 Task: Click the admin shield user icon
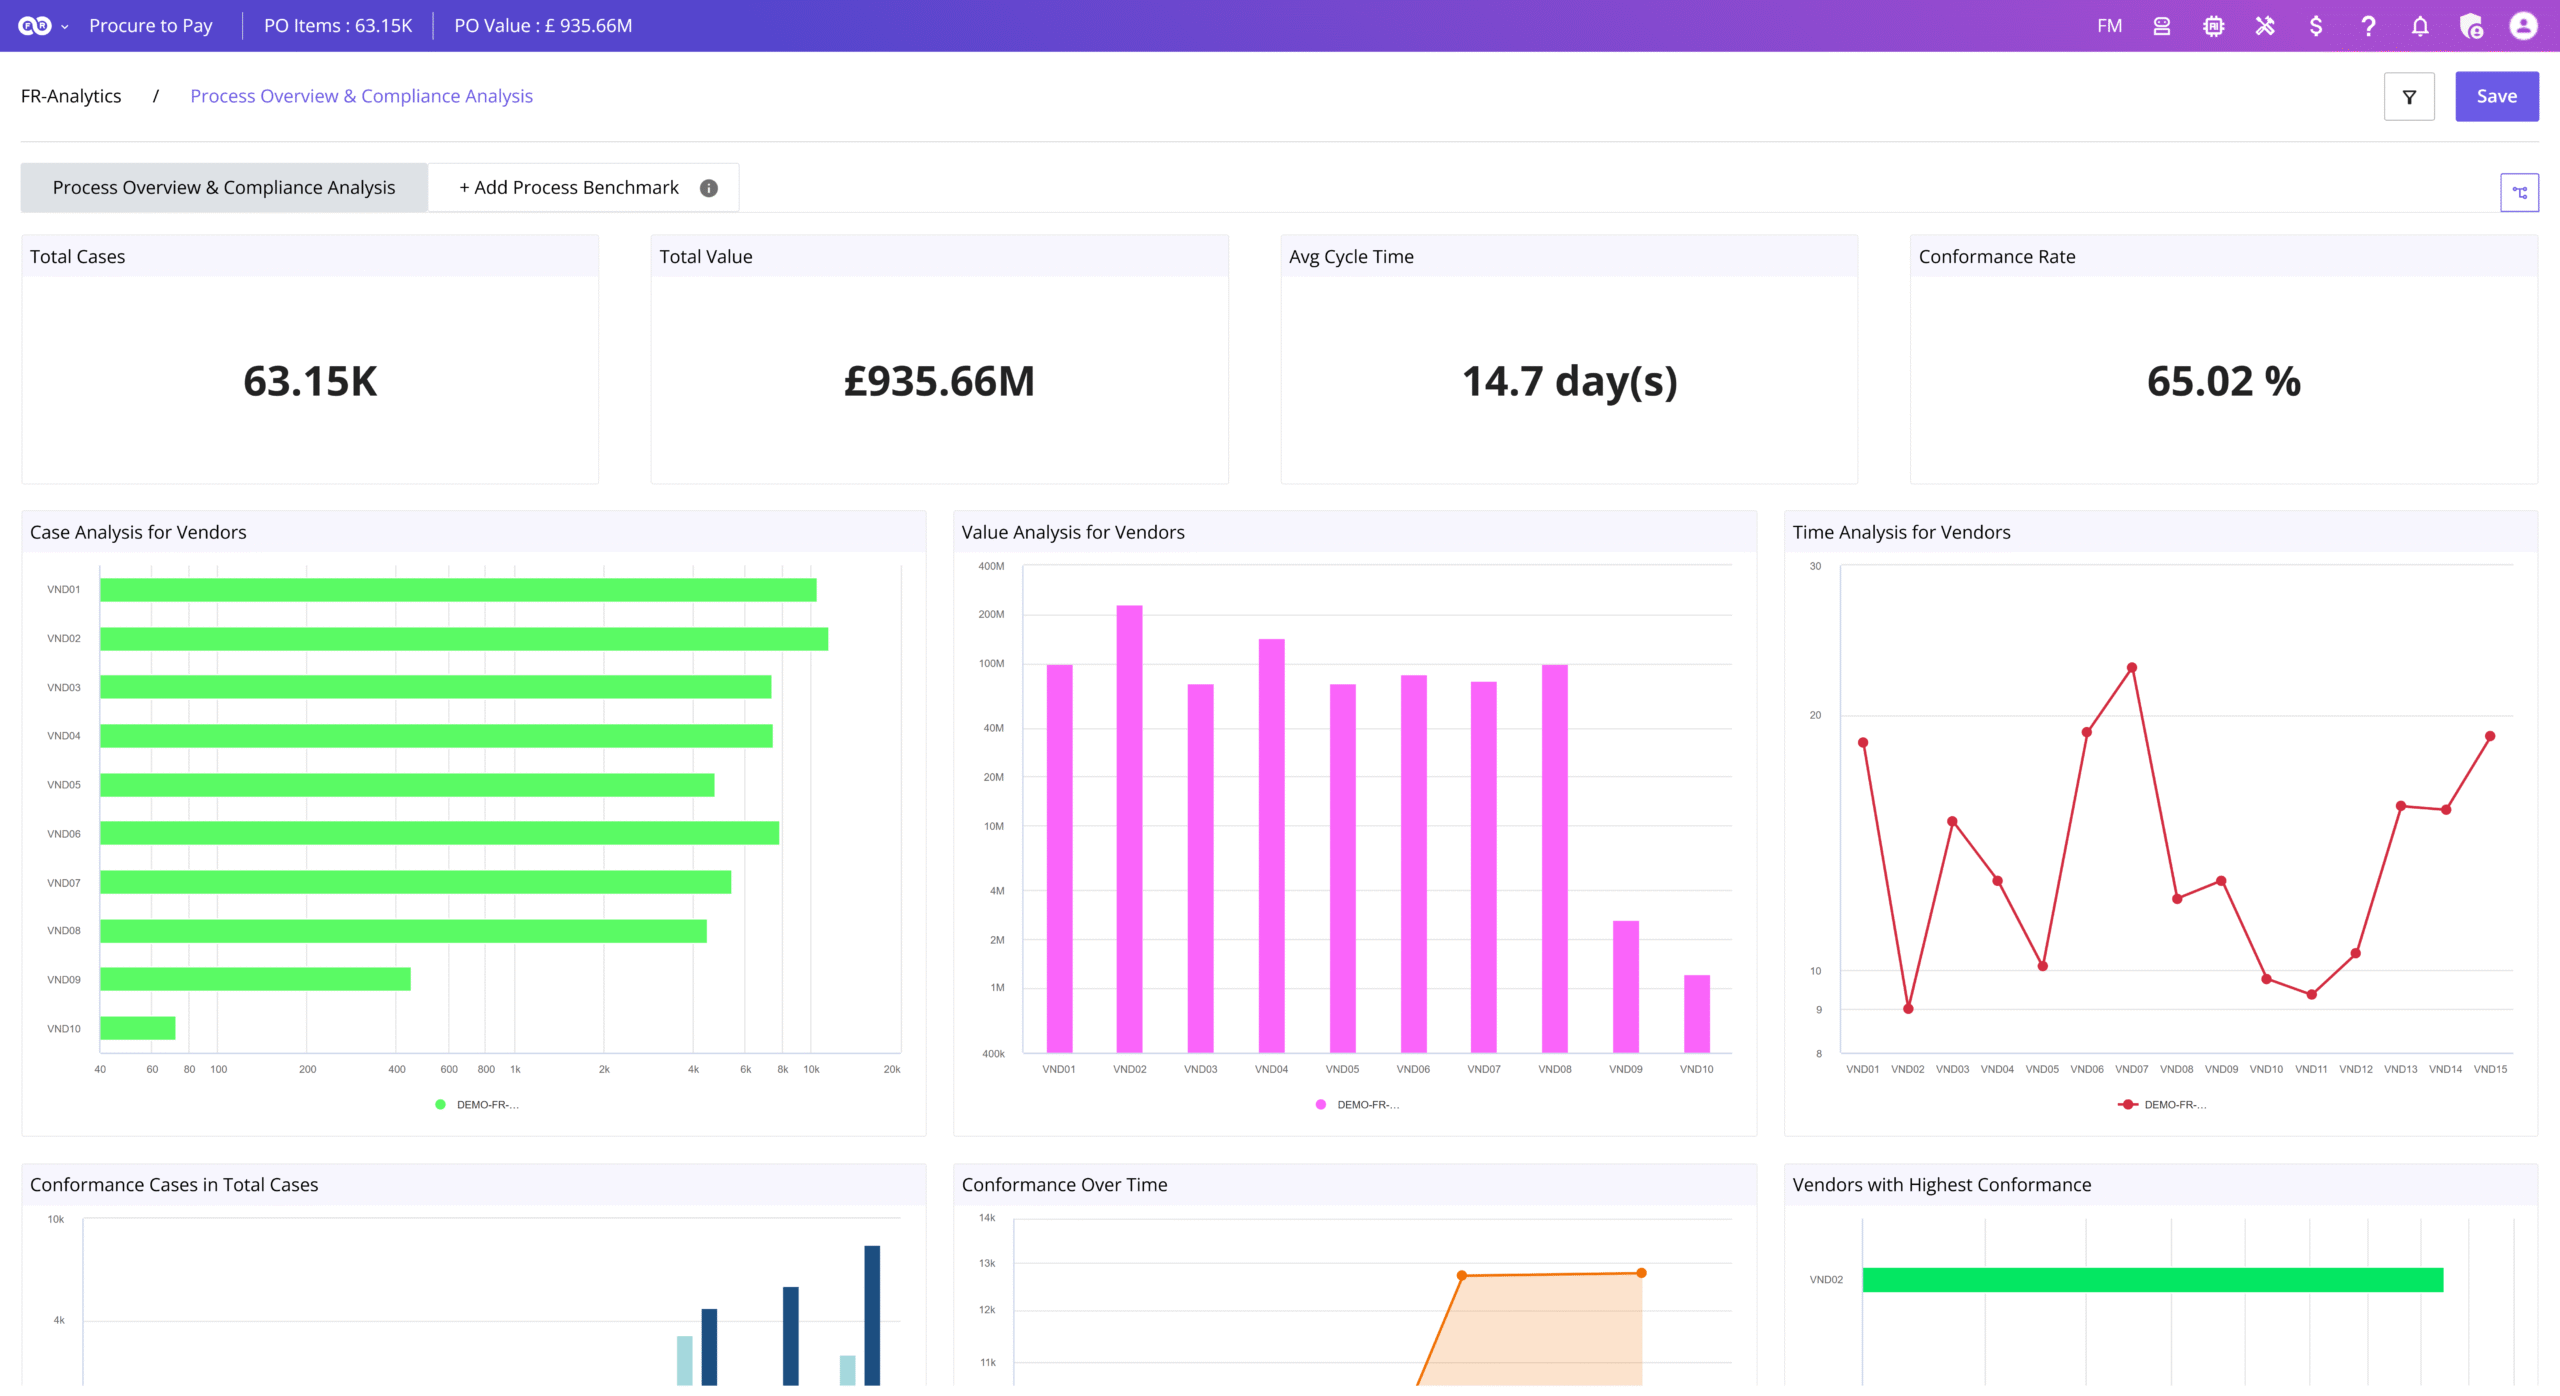(x=2471, y=26)
